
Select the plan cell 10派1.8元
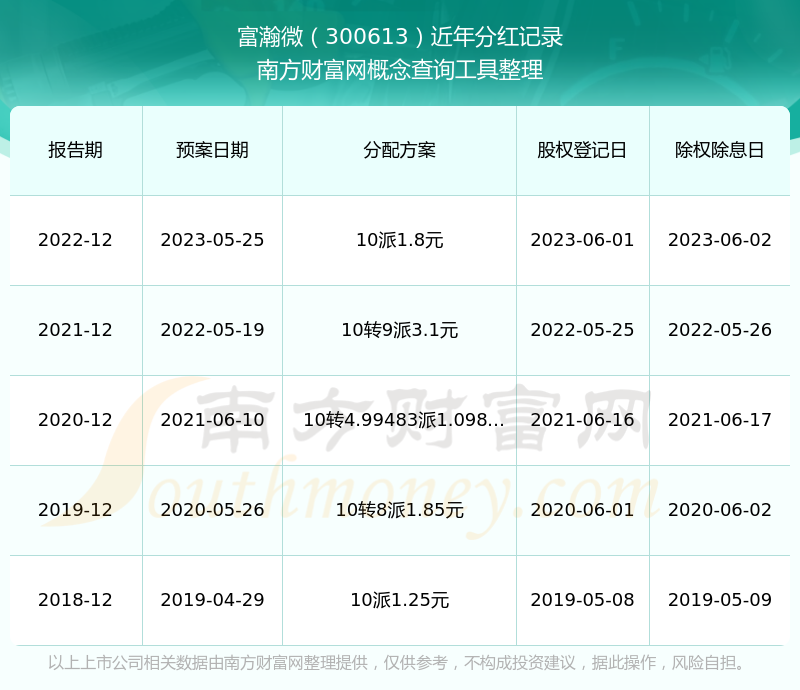pos(399,240)
